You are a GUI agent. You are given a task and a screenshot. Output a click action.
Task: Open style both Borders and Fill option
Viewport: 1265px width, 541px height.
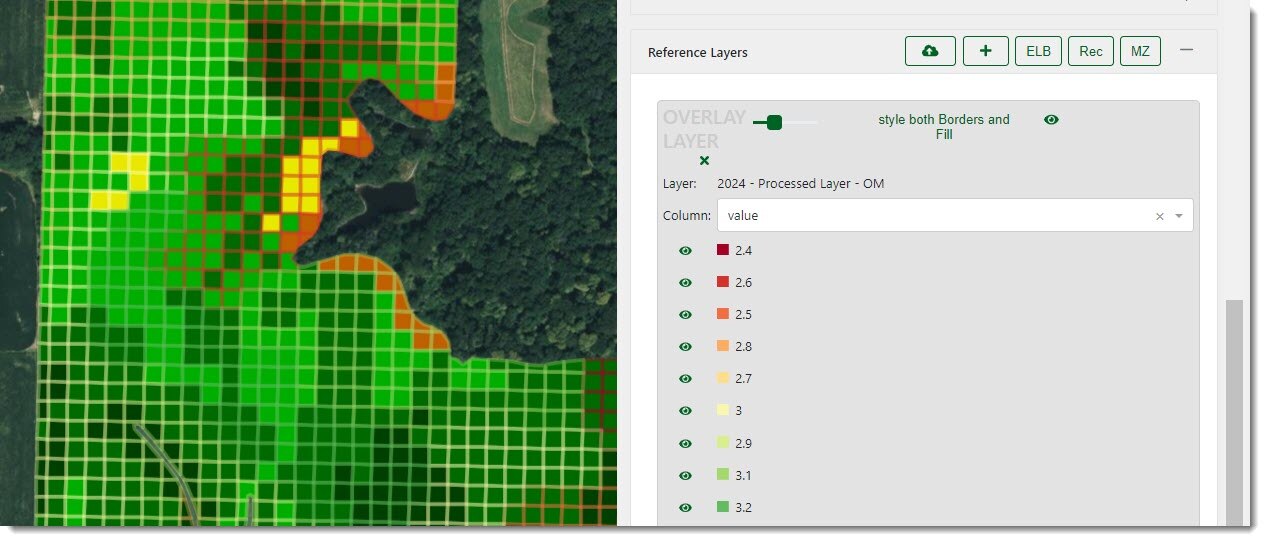tap(943, 127)
